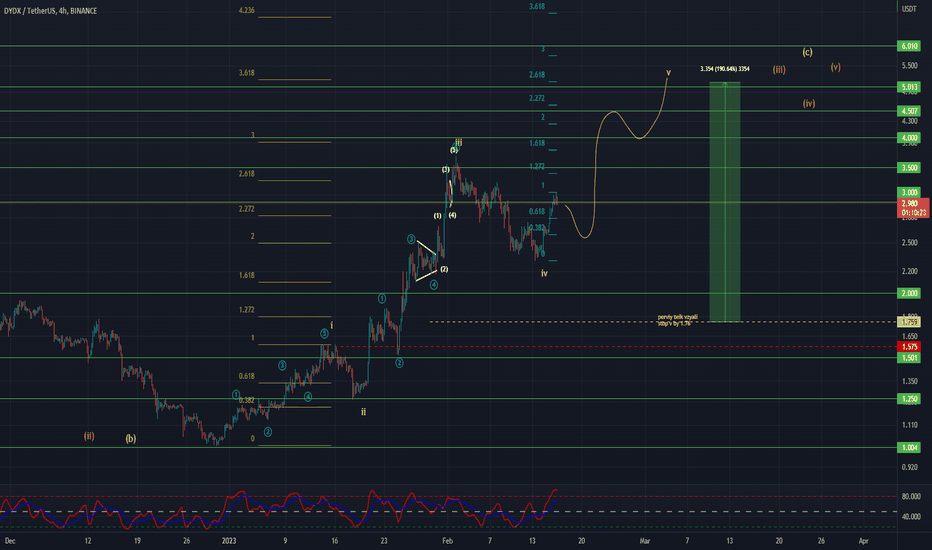The image size is (932, 550).
Task: Click the 3.354 (190.64%) measurement label
Action: [725, 69]
